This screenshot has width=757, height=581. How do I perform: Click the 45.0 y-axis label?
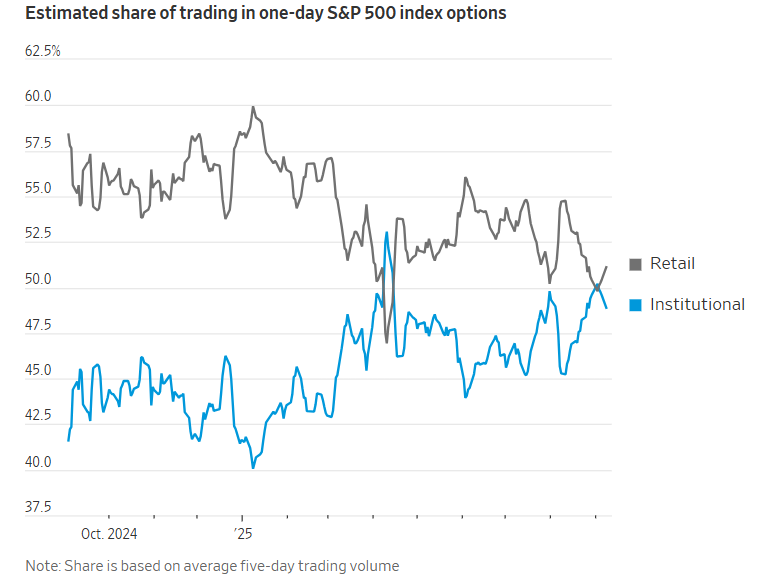(x=38, y=370)
